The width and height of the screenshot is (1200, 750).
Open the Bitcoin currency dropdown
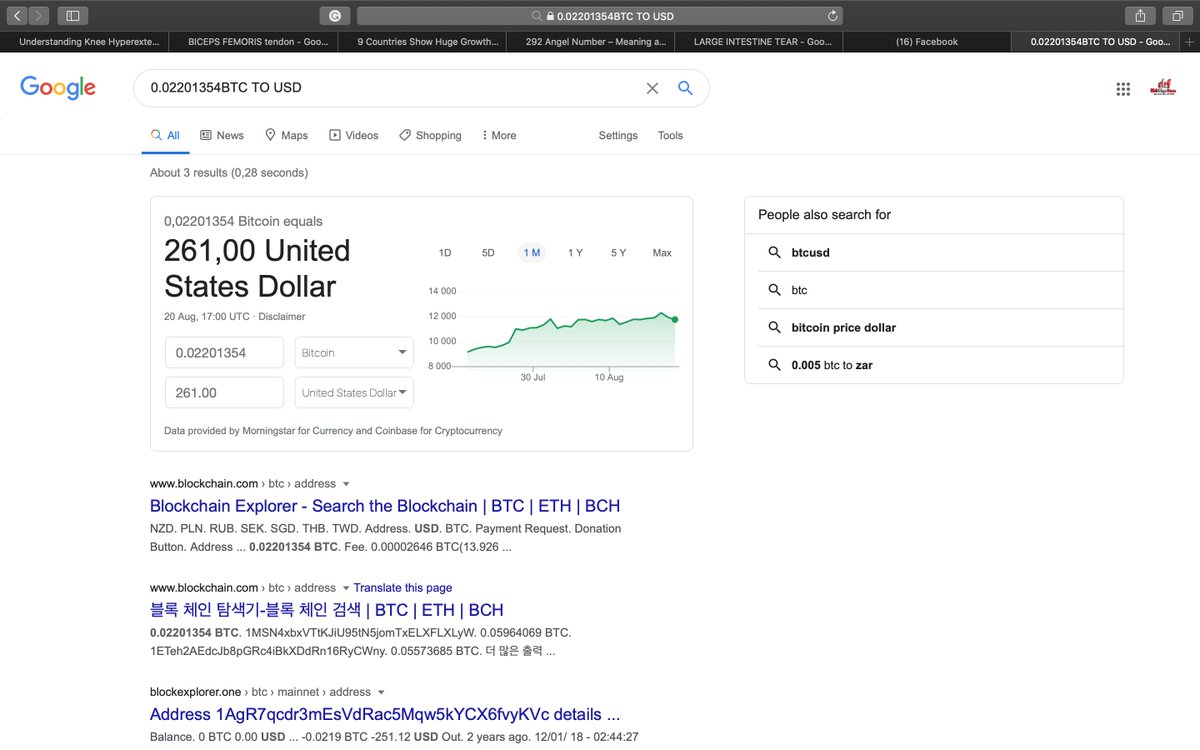pos(354,353)
